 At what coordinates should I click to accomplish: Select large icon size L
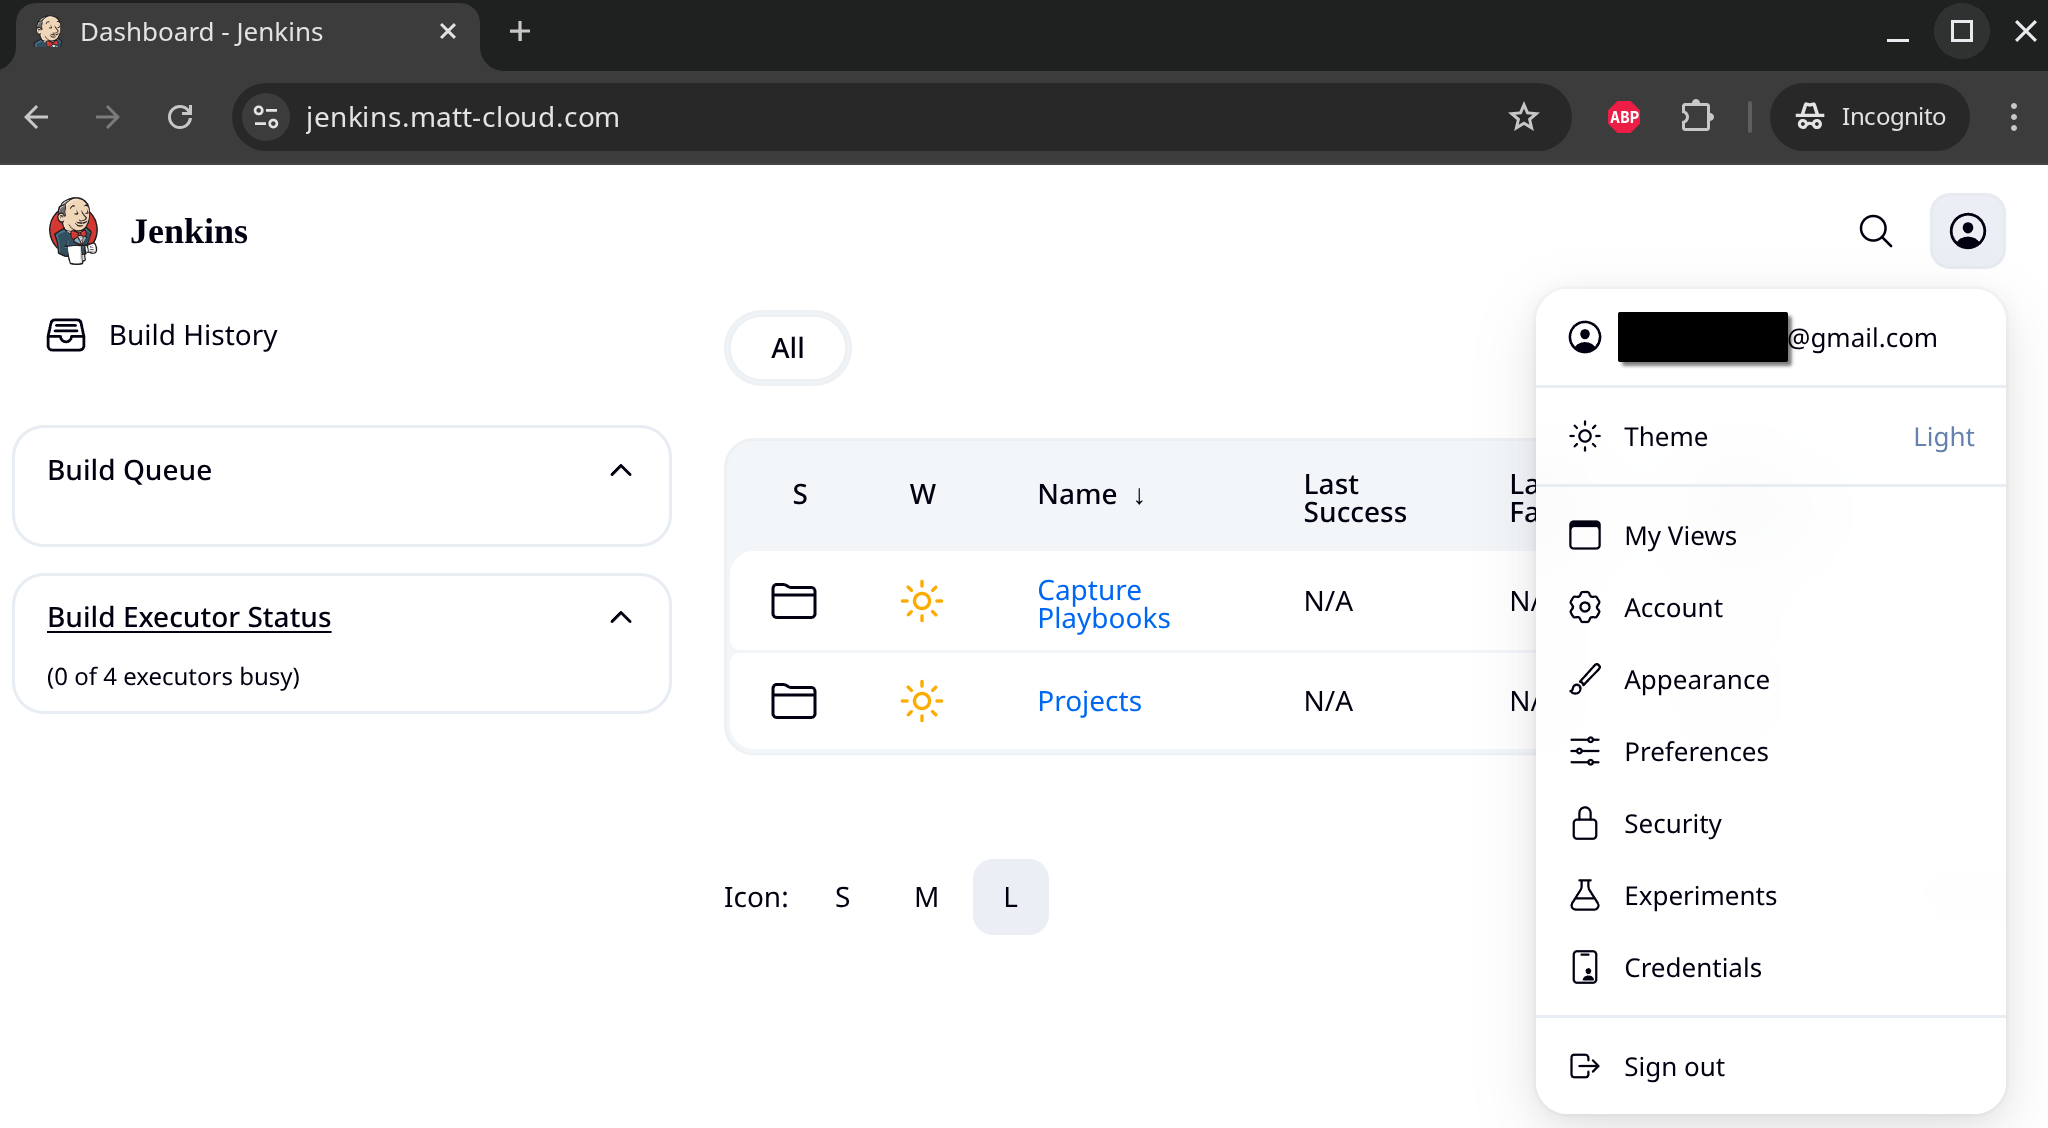pos(1010,897)
